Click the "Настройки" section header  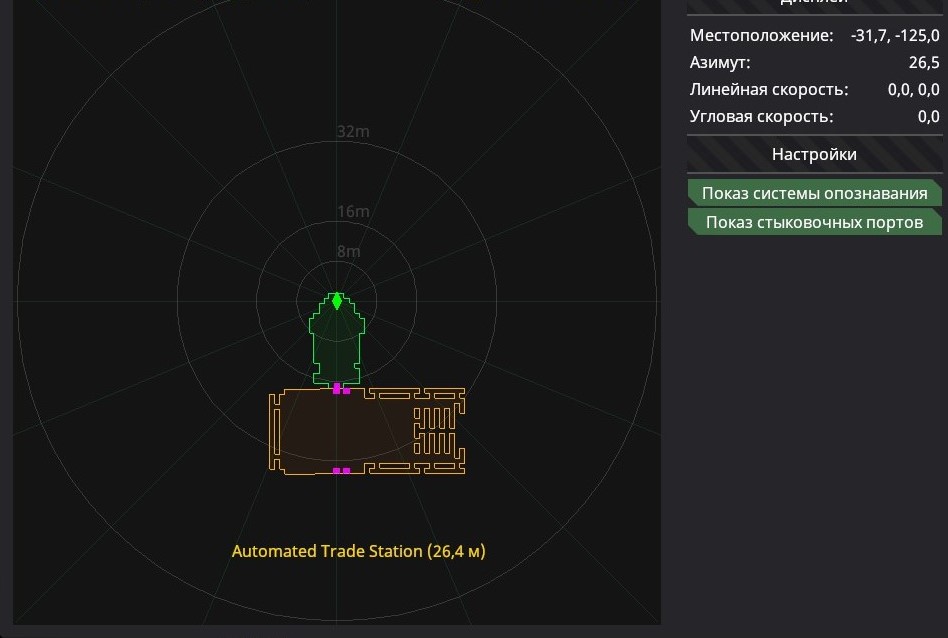pyautogui.click(x=814, y=155)
